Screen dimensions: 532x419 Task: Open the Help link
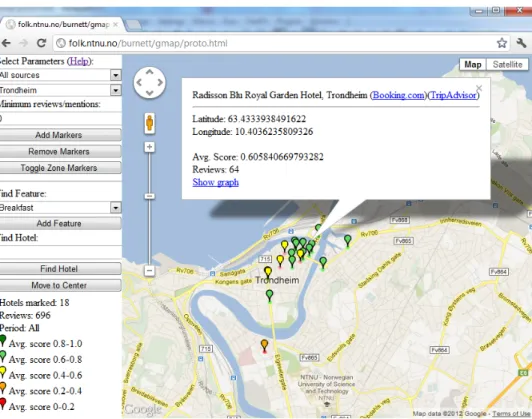[79, 61]
